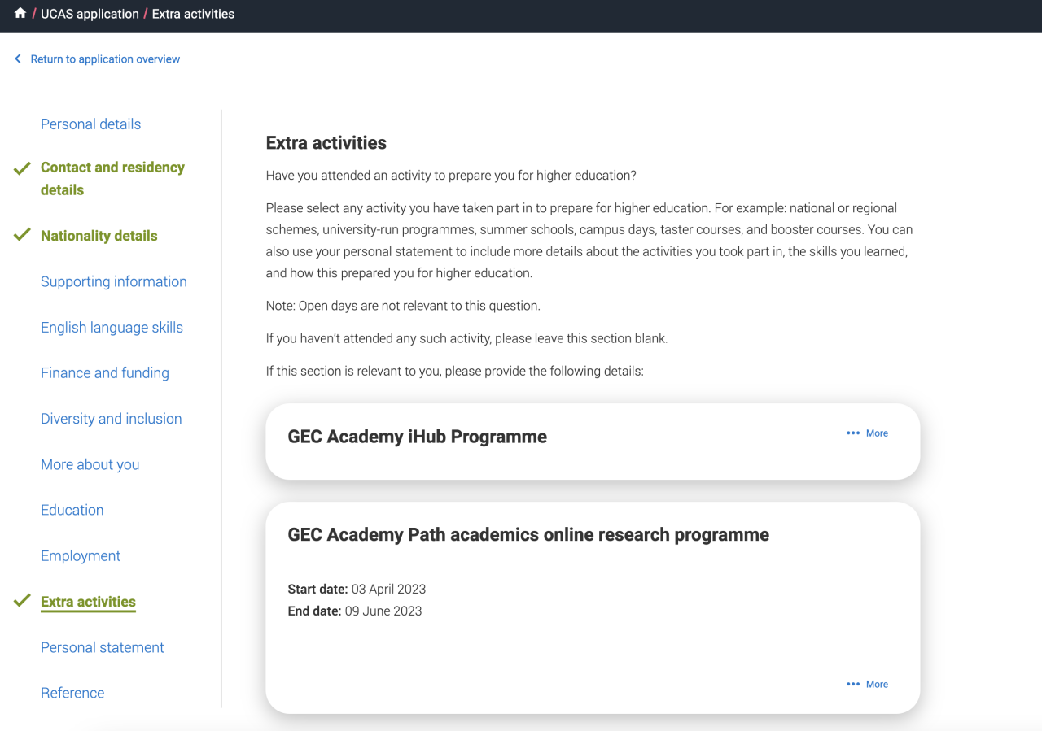Click the home icon in breadcrumb
The width and height of the screenshot is (1042, 732).
coord(20,13)
